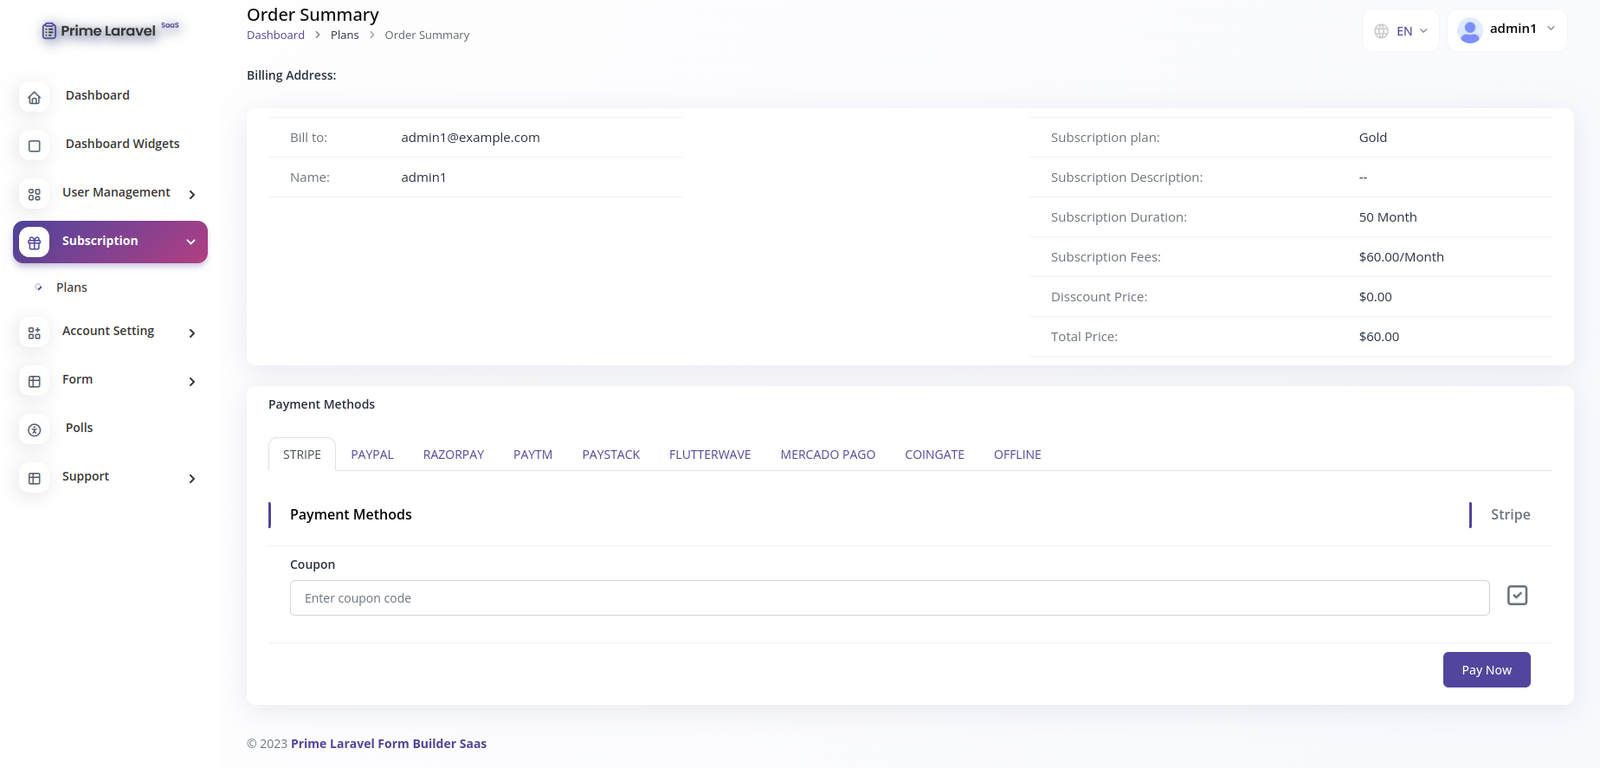Click the Subscription gift icon
This screenshot has width=1600, height=768.
[34, 242]
